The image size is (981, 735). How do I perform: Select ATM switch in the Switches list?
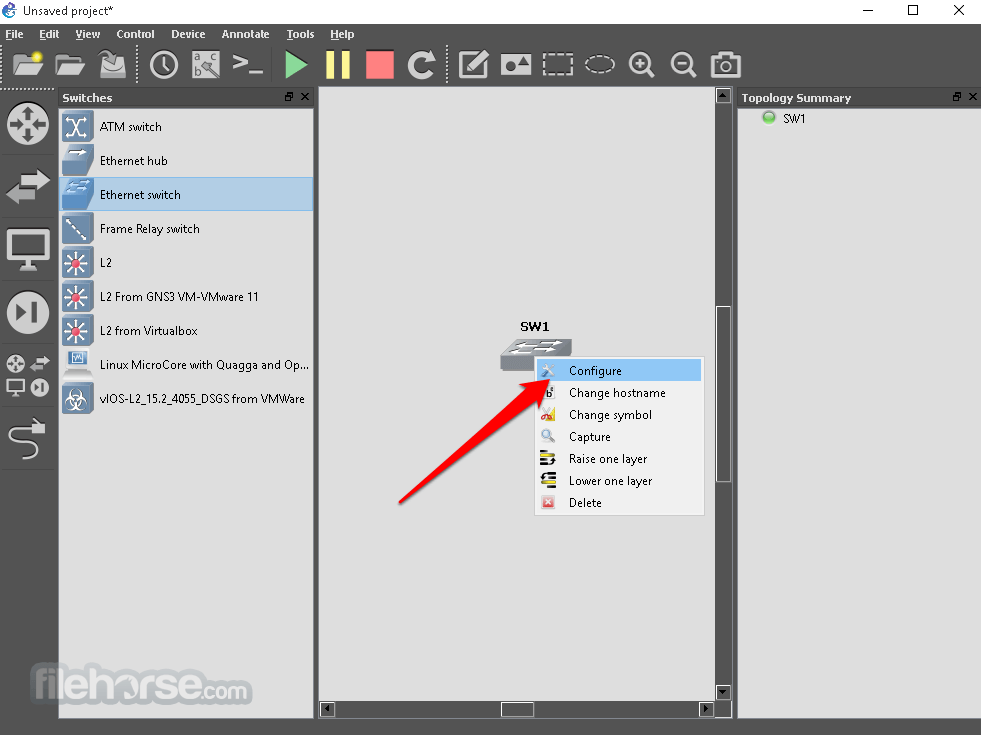click(x=186, y=126)
